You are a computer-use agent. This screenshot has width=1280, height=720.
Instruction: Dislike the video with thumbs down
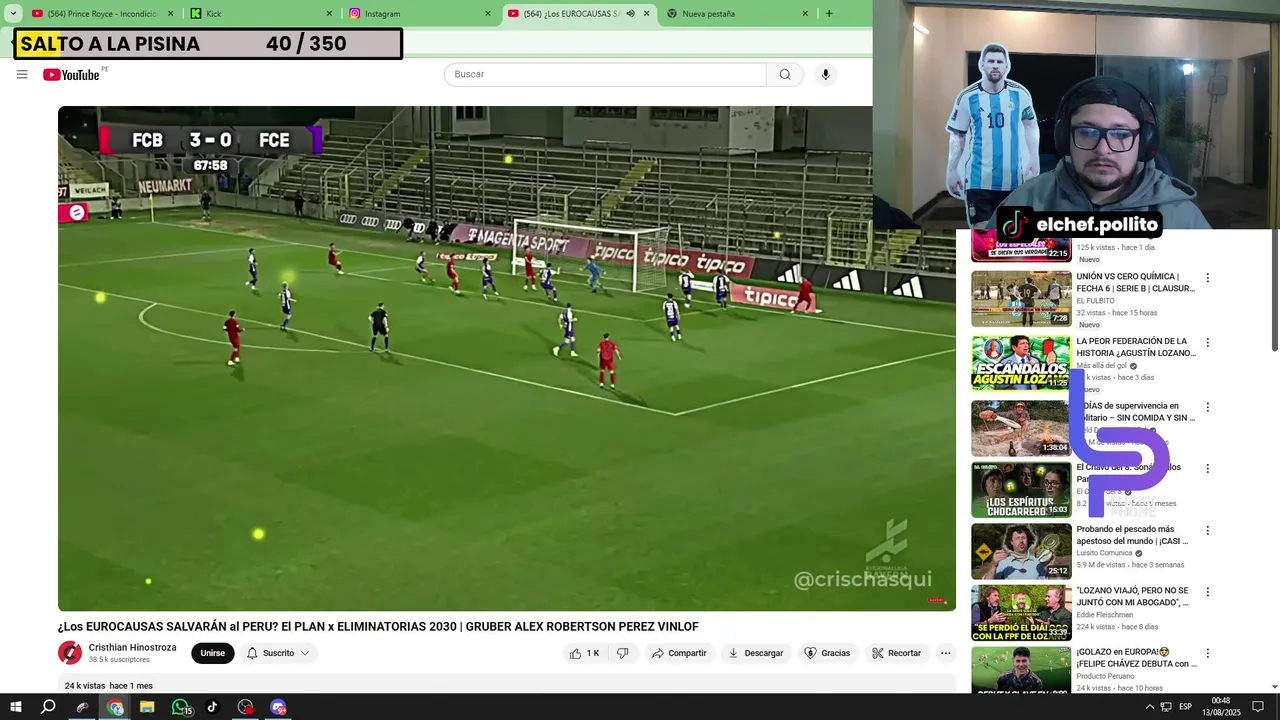pos(623,653)
